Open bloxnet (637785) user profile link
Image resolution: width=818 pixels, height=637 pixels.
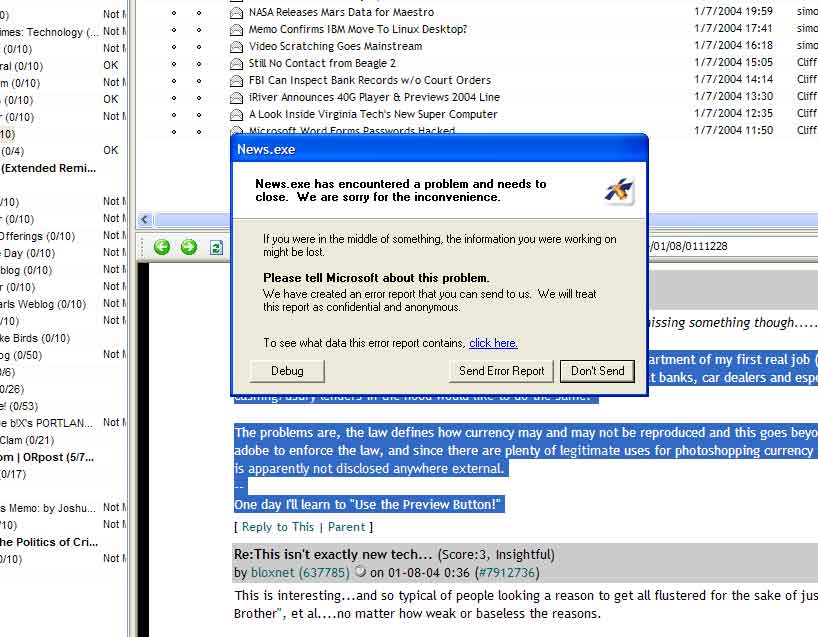click(x=300, y=573)
